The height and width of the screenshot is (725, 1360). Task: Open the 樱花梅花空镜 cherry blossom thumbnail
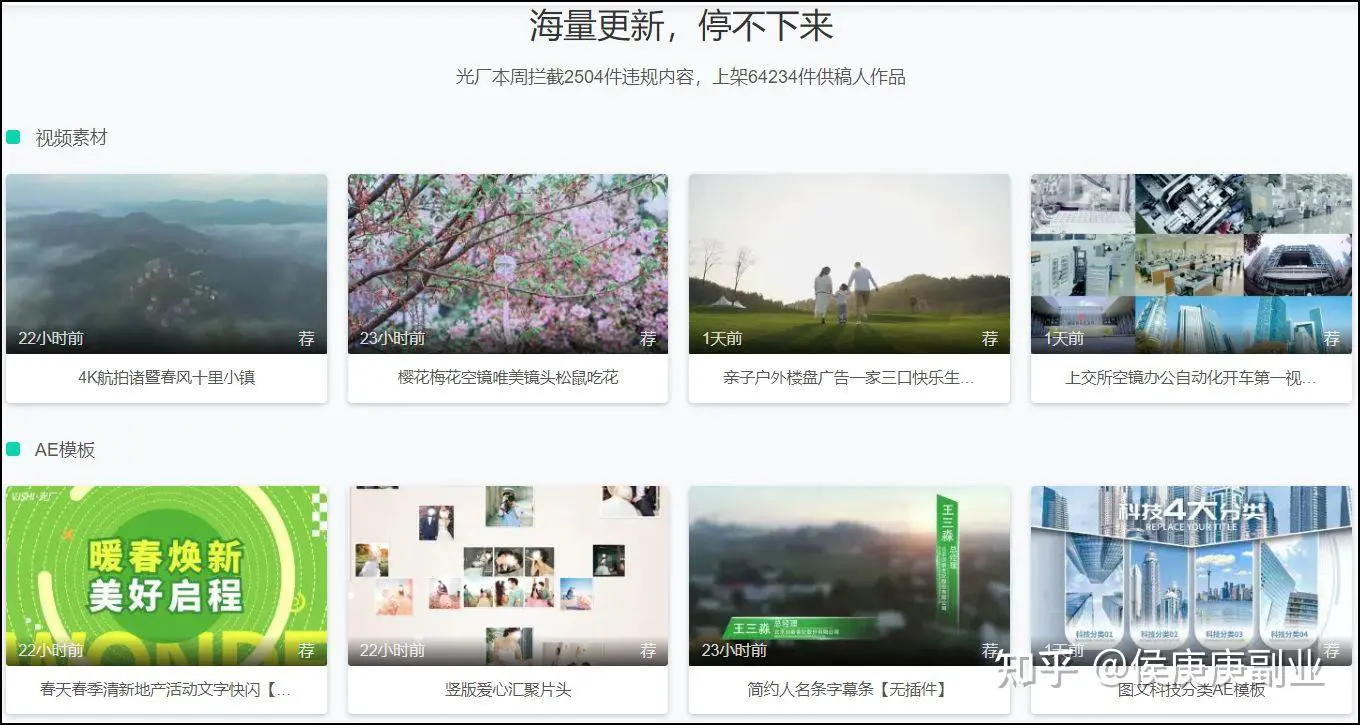[508, 264]
